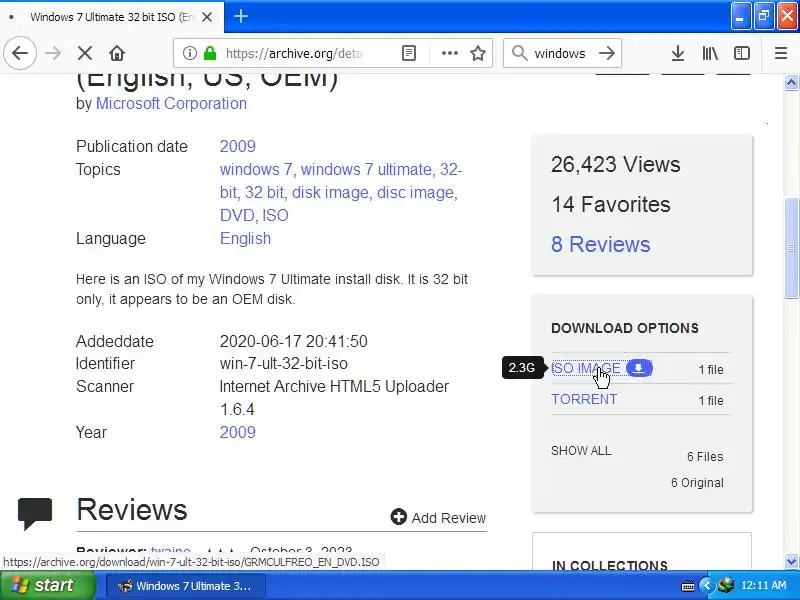Click the ISO image download arrow badge

pos(639,368)
